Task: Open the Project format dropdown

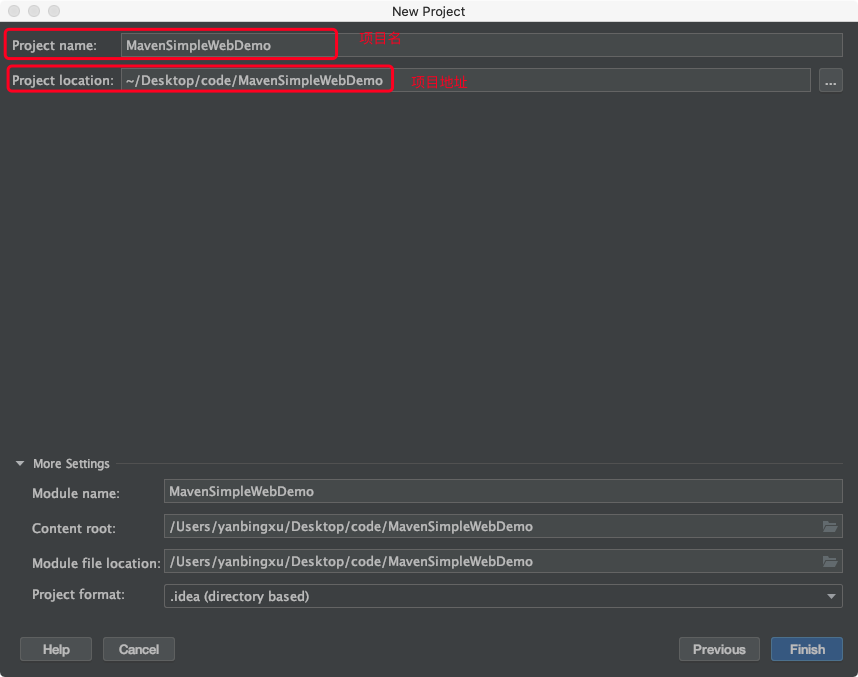Action: (x=503, y=596)
